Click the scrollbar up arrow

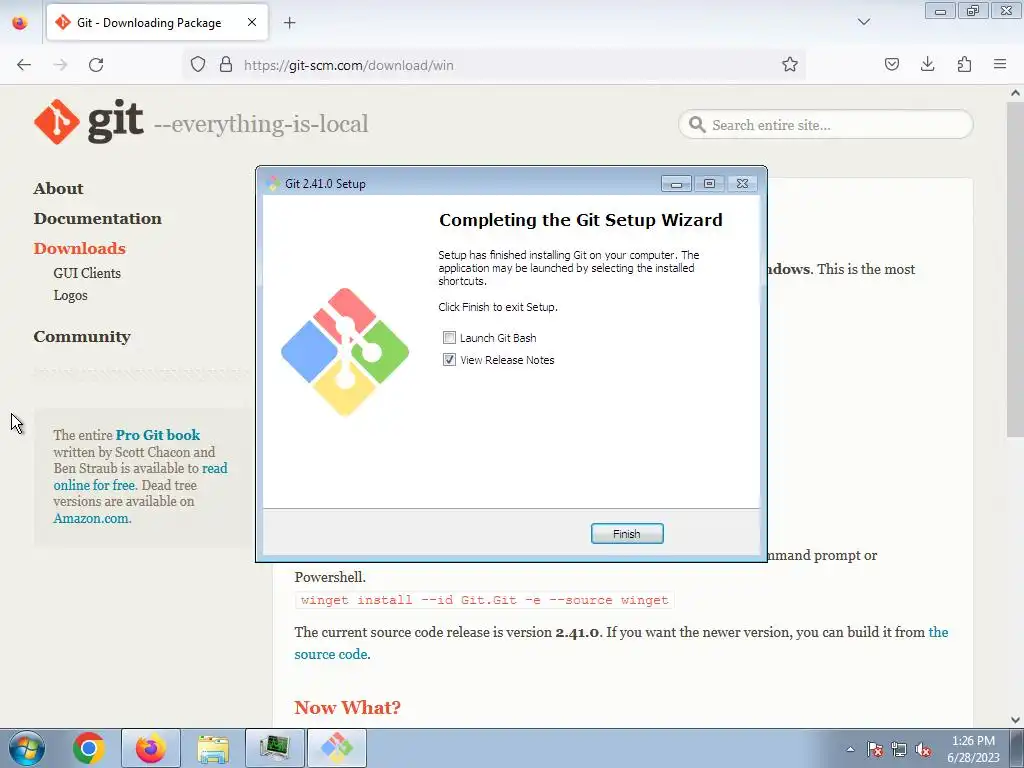click(1015, 93)
